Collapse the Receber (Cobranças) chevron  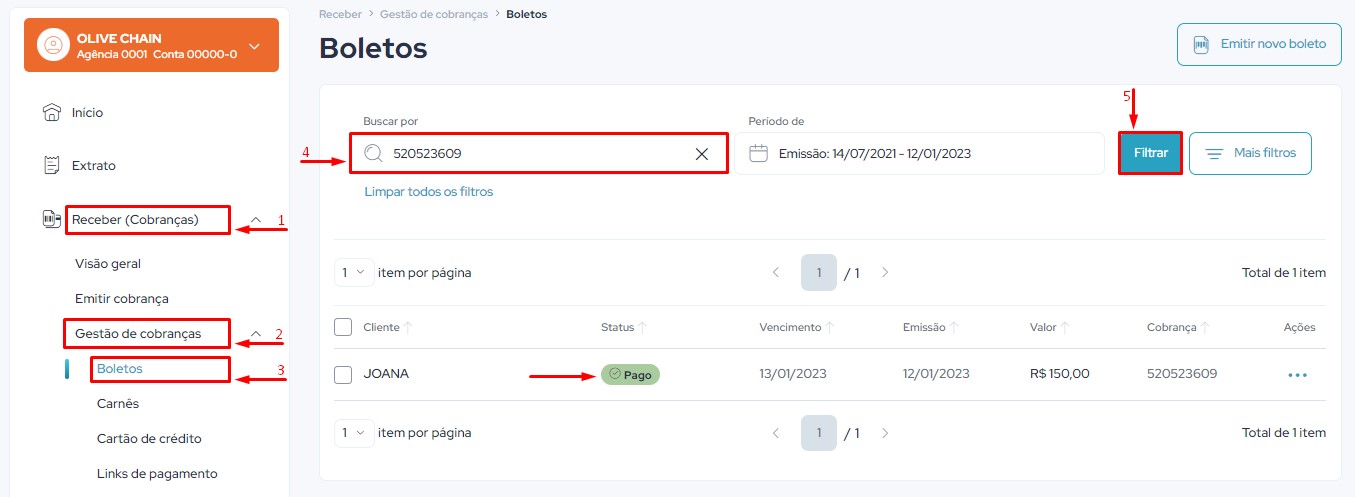tap(256, 219)
